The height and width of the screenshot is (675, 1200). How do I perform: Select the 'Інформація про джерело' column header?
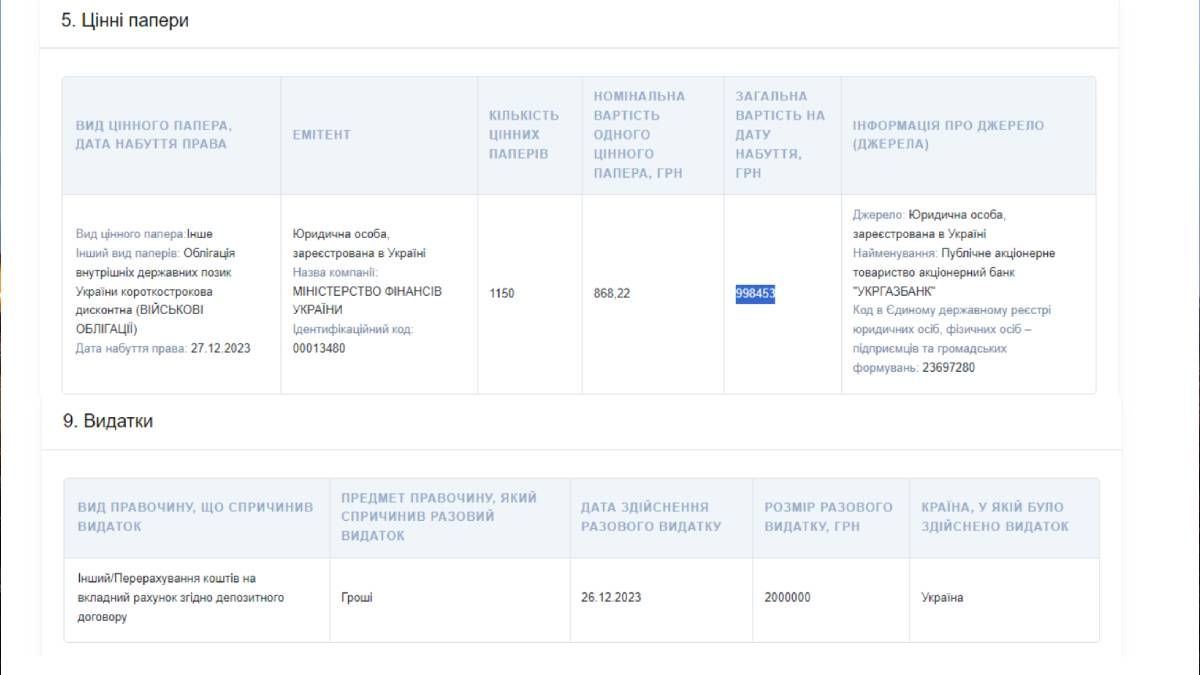coord(947,135)
